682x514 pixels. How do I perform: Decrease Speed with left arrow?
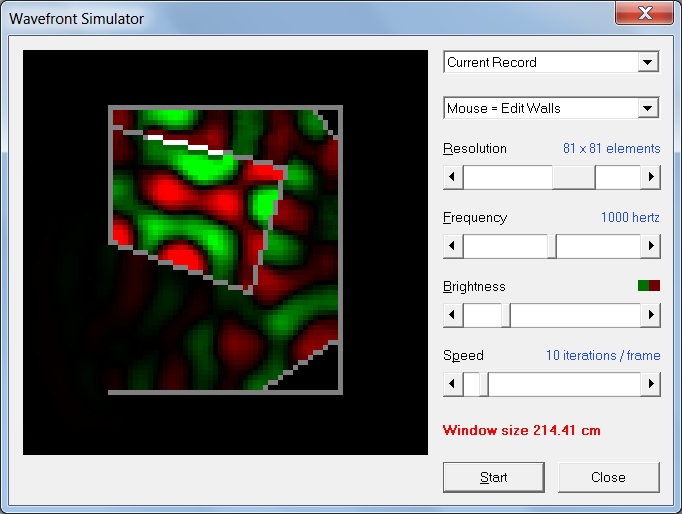pyautogui.click(x=453, y=384)
